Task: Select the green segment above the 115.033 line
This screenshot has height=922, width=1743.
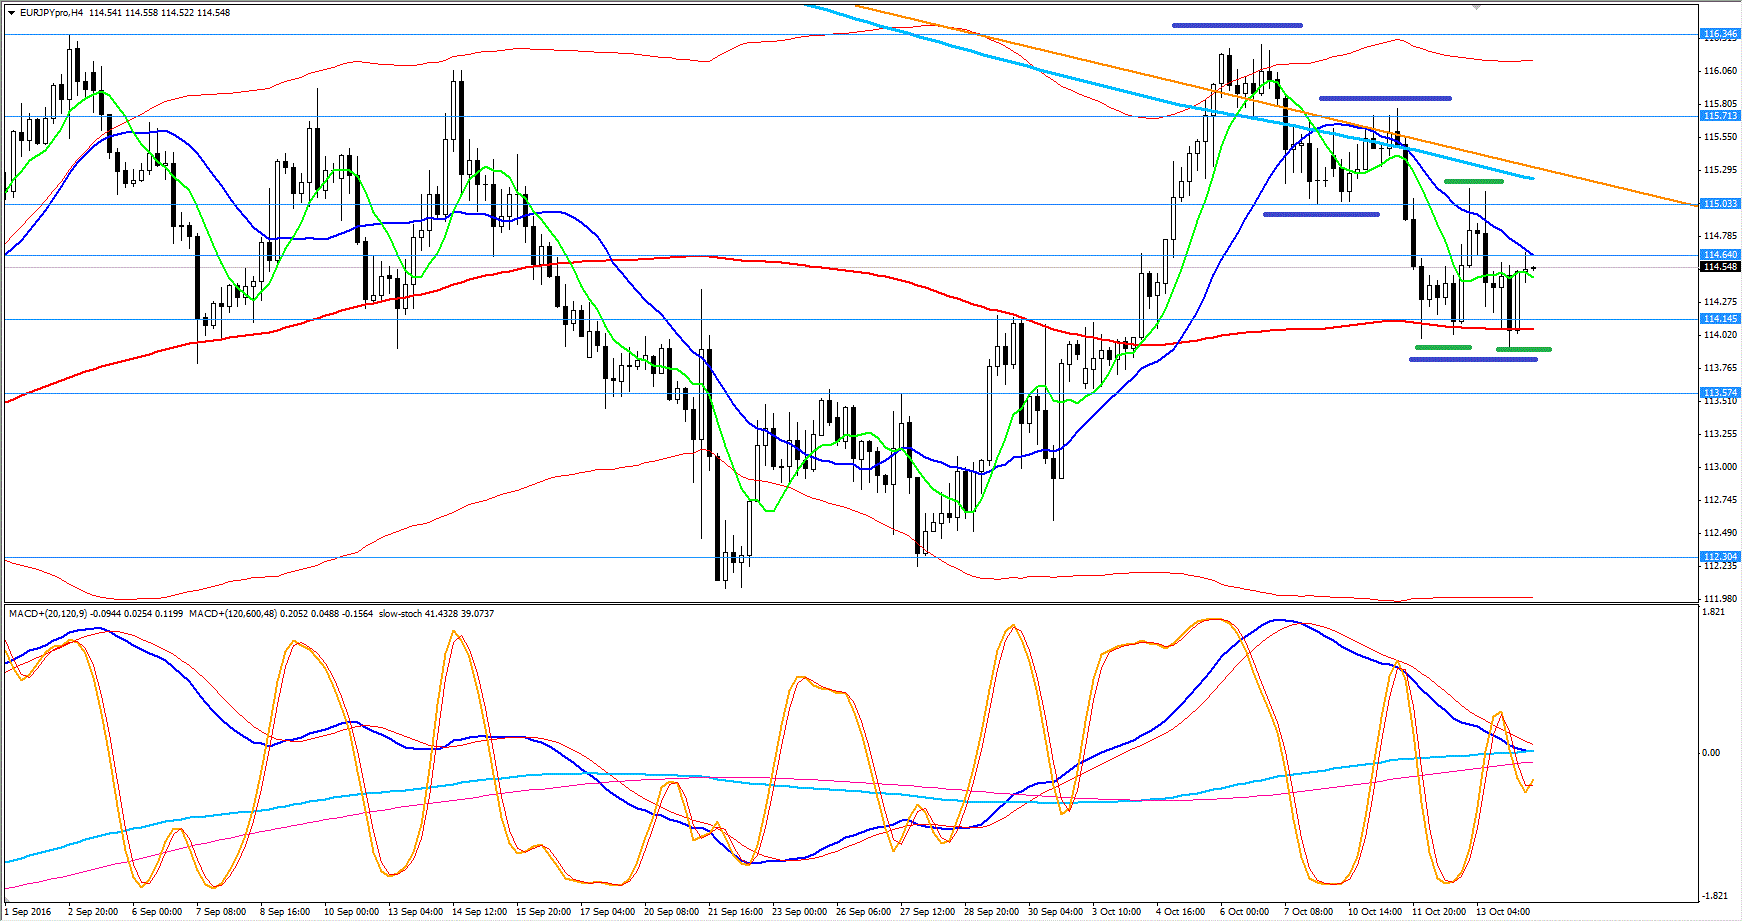Action: point(1474,182)
